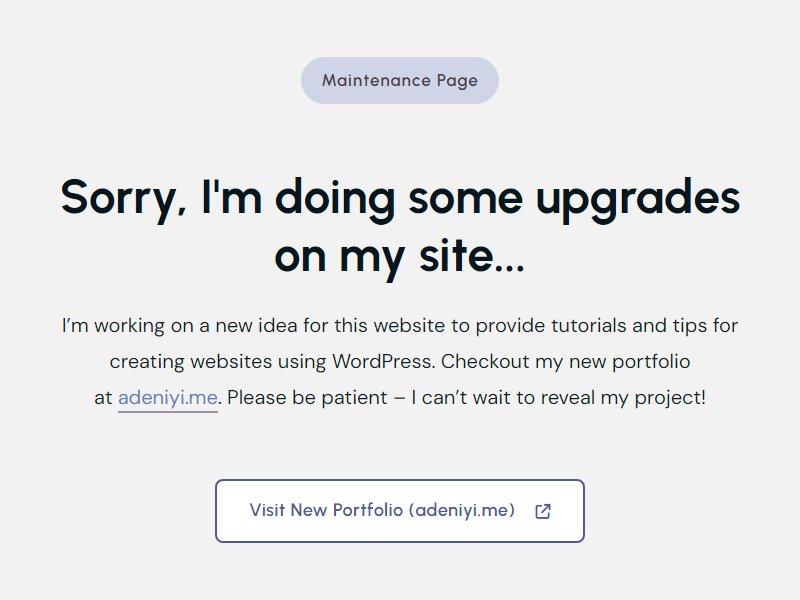The width and height of the screenshot is (800, 600).
Task: Click the "Checkout my new portfolio" phrase
Action: click(565, 362)
